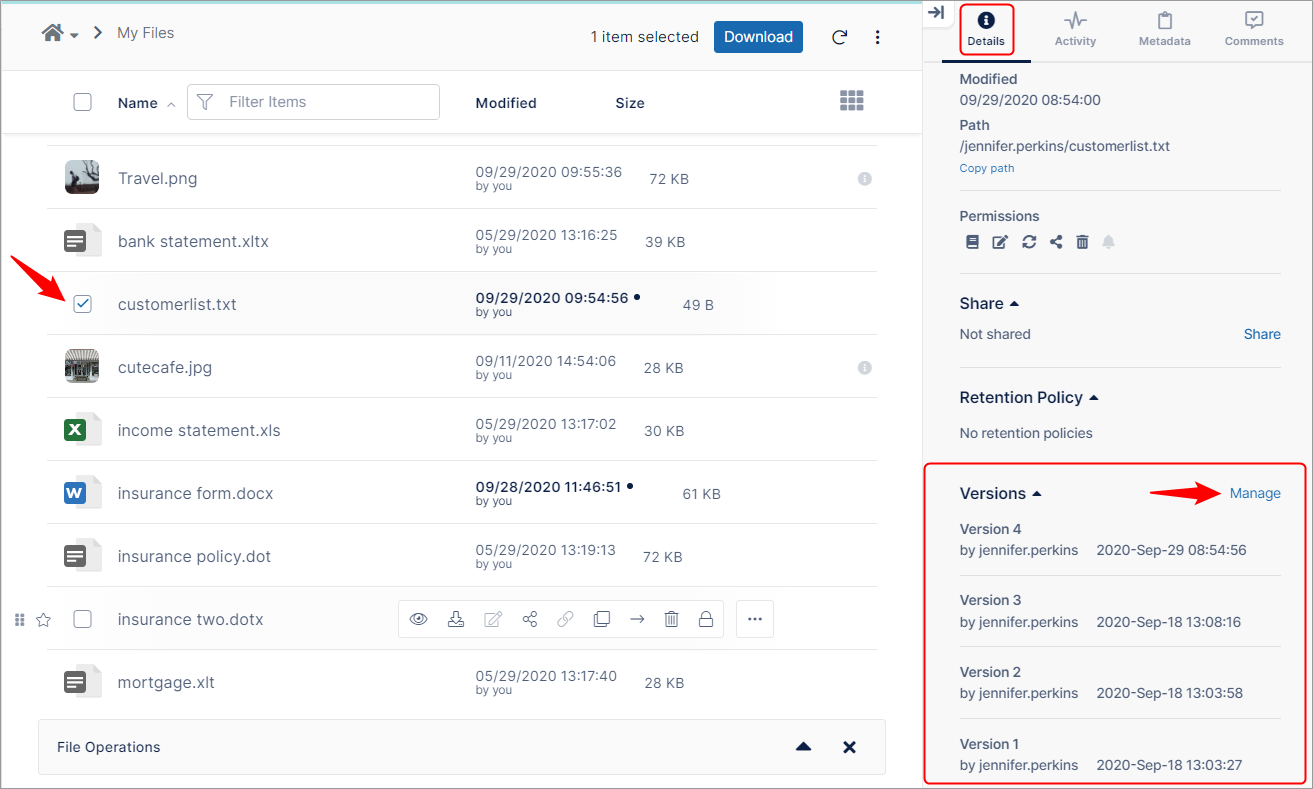Viewport: 1313px width, 789px height.
Task: Click the delete trash icon in row toolbar
Action: (x=672, y=620)
